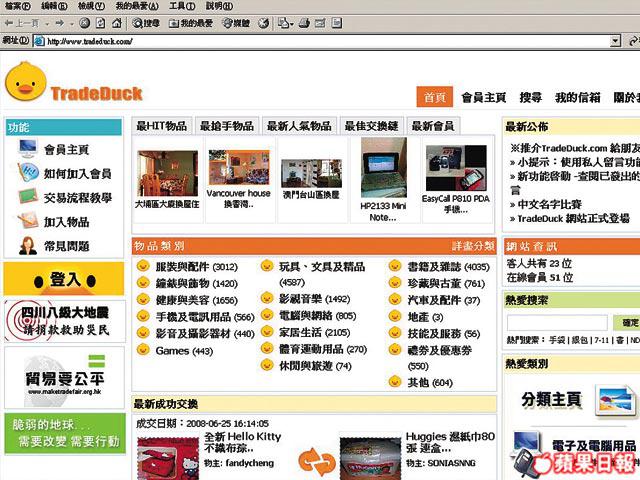Click the 交易流程教學 sidebar icon
The height and width of the screenshot is (480, 640).
(x=27, y=198)
